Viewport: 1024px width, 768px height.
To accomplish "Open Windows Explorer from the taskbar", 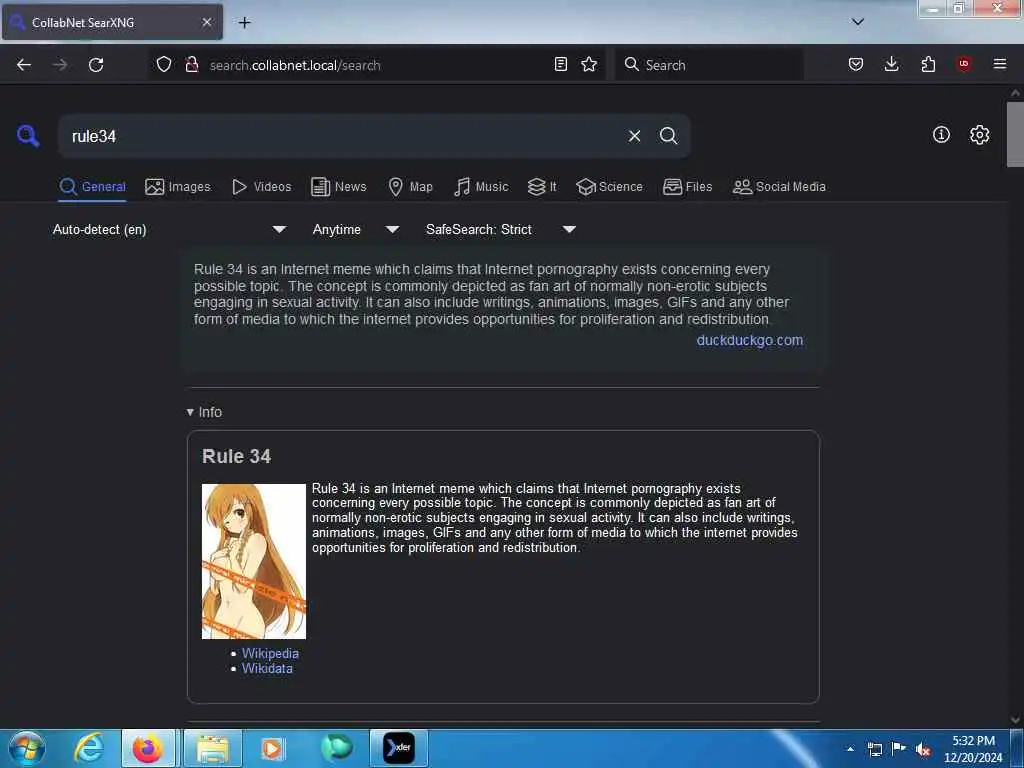I will pos(213,748).
